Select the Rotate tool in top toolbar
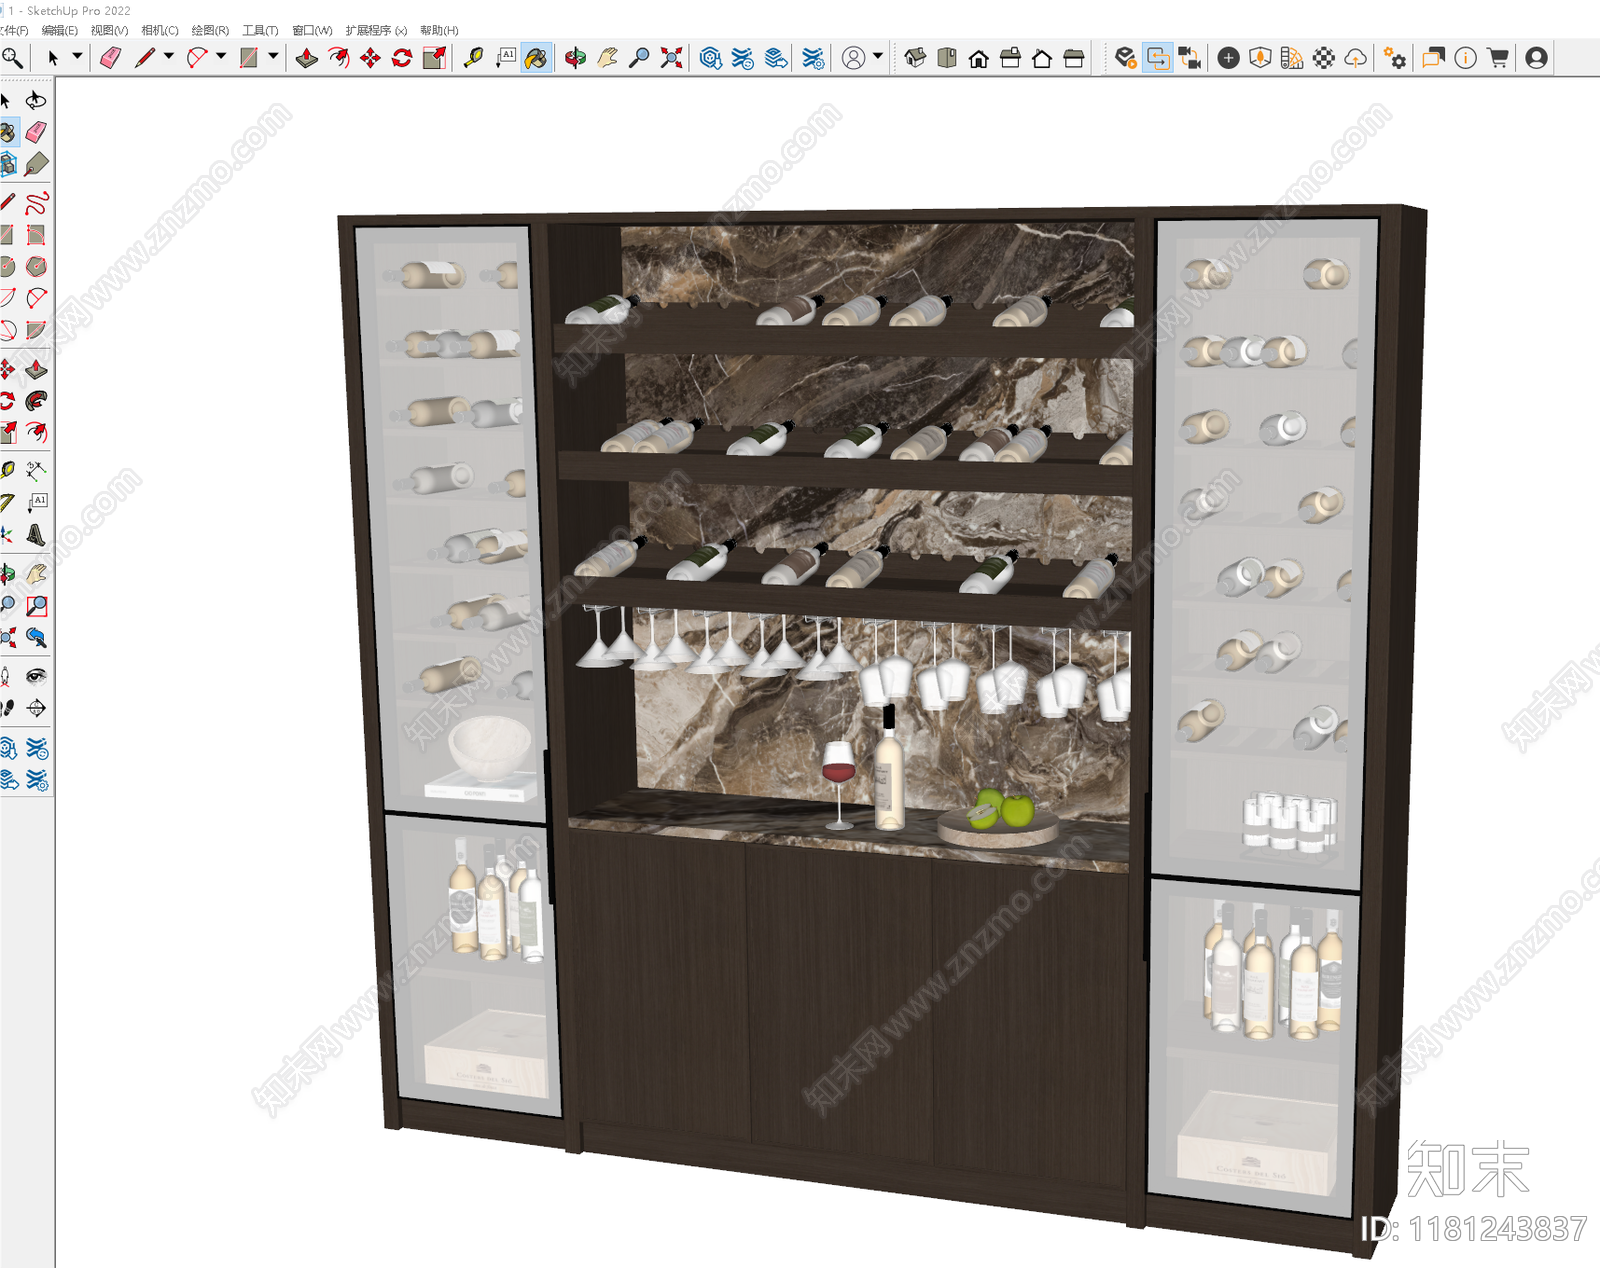The width and height of the screenshot is (1600, 1268). (x=403, y=58)
